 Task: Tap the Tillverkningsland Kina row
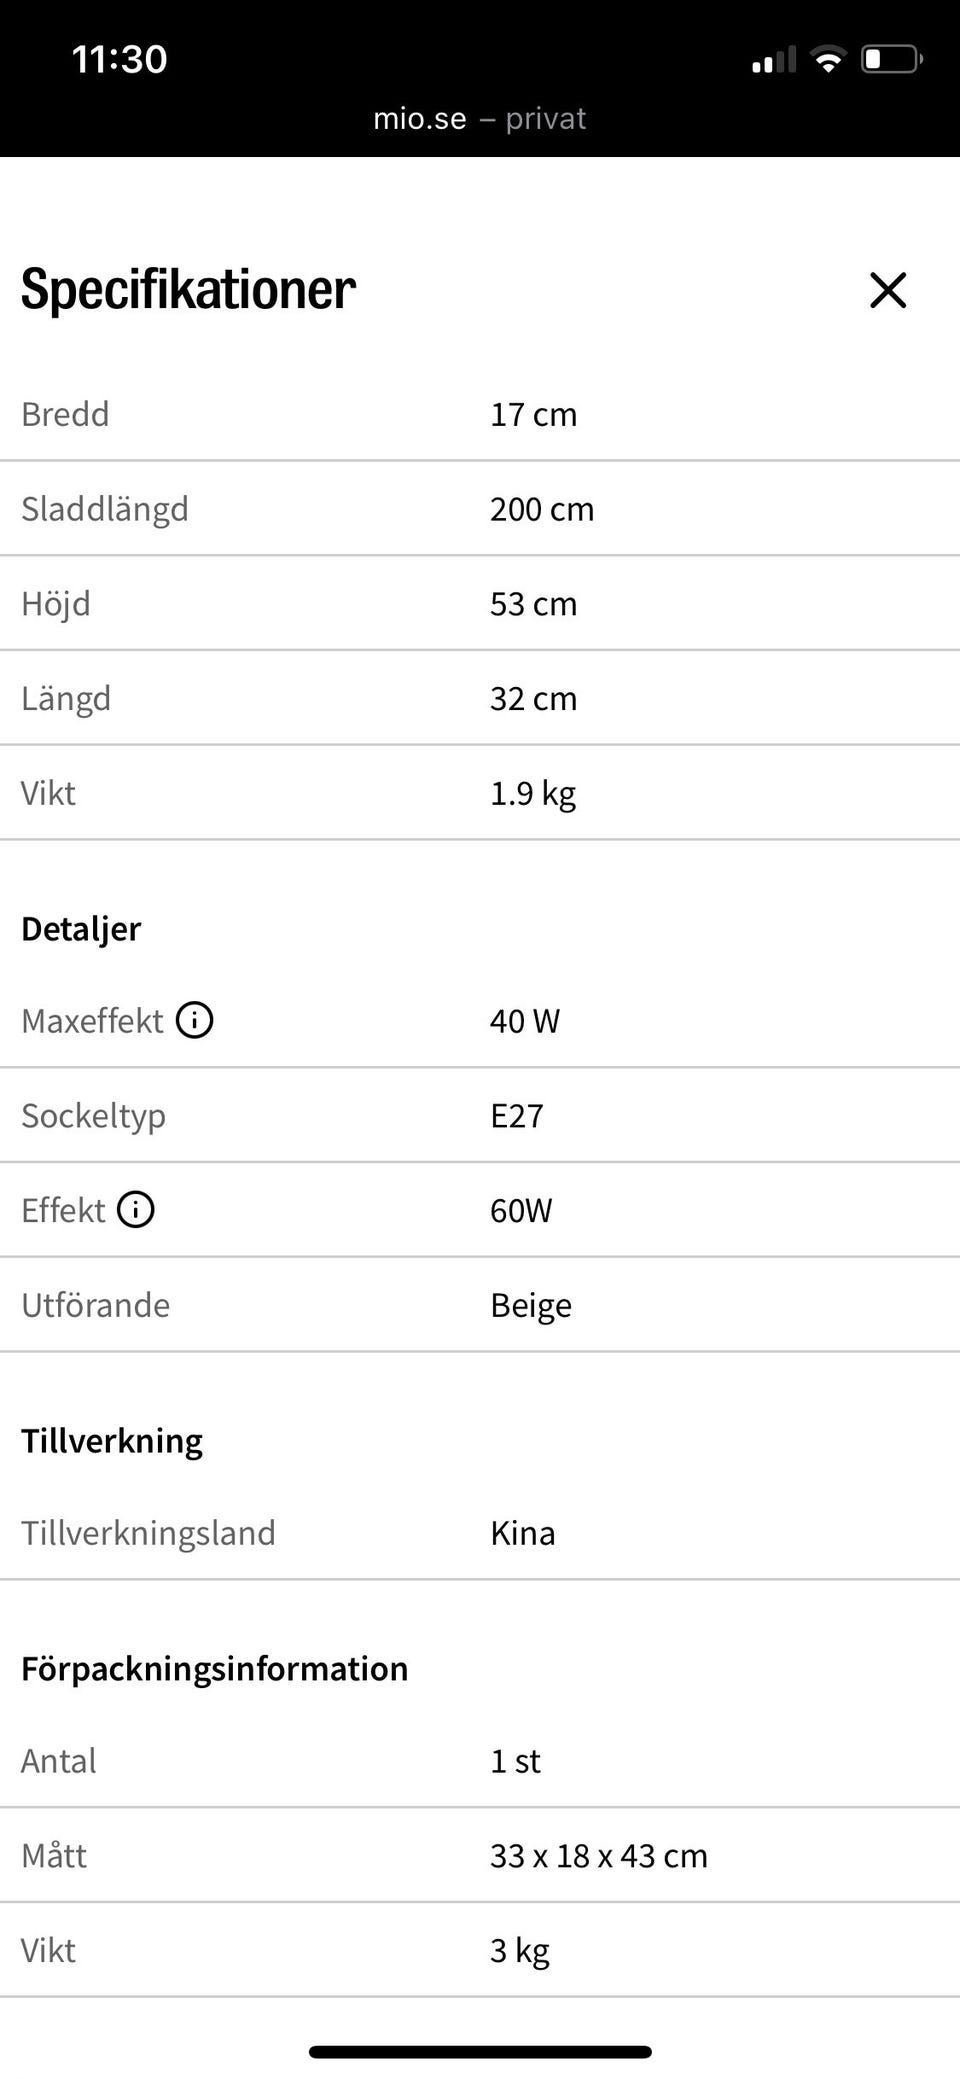(x=480, y=1533)
